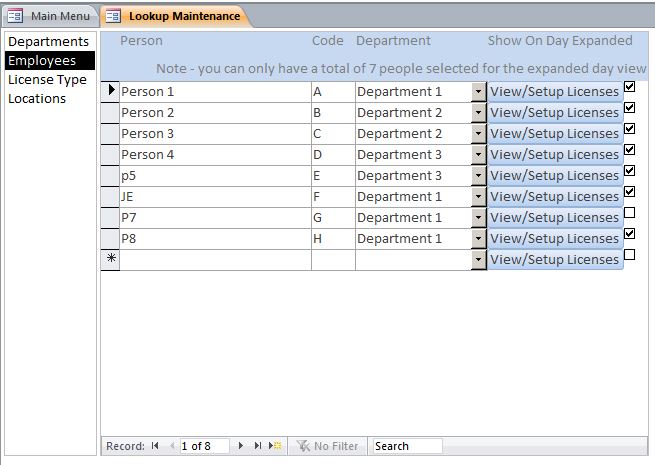Create new blank record star icon
The image size is (655, 465).
pos(275,446)
